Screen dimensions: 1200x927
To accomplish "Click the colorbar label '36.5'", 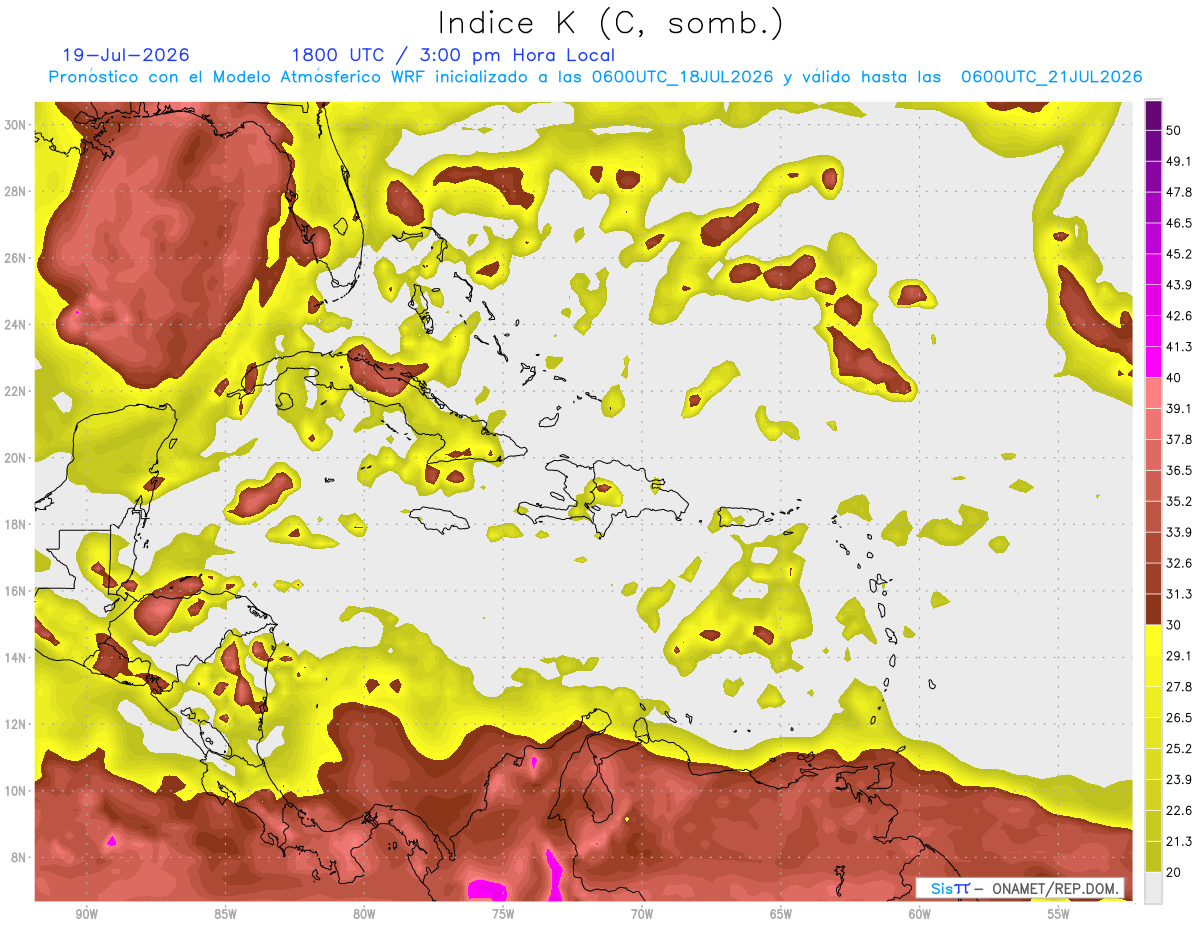I will (1178, 470).
